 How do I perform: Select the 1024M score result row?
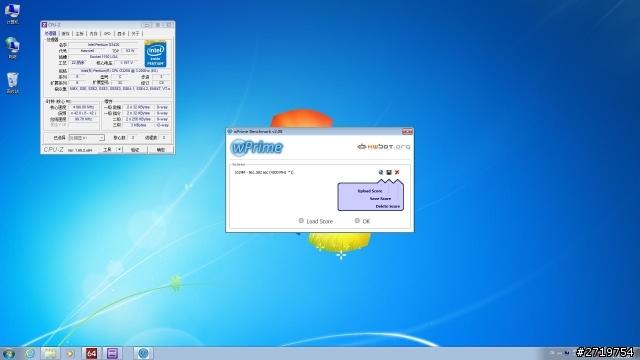pyautogui.click(x=264, y=172)
